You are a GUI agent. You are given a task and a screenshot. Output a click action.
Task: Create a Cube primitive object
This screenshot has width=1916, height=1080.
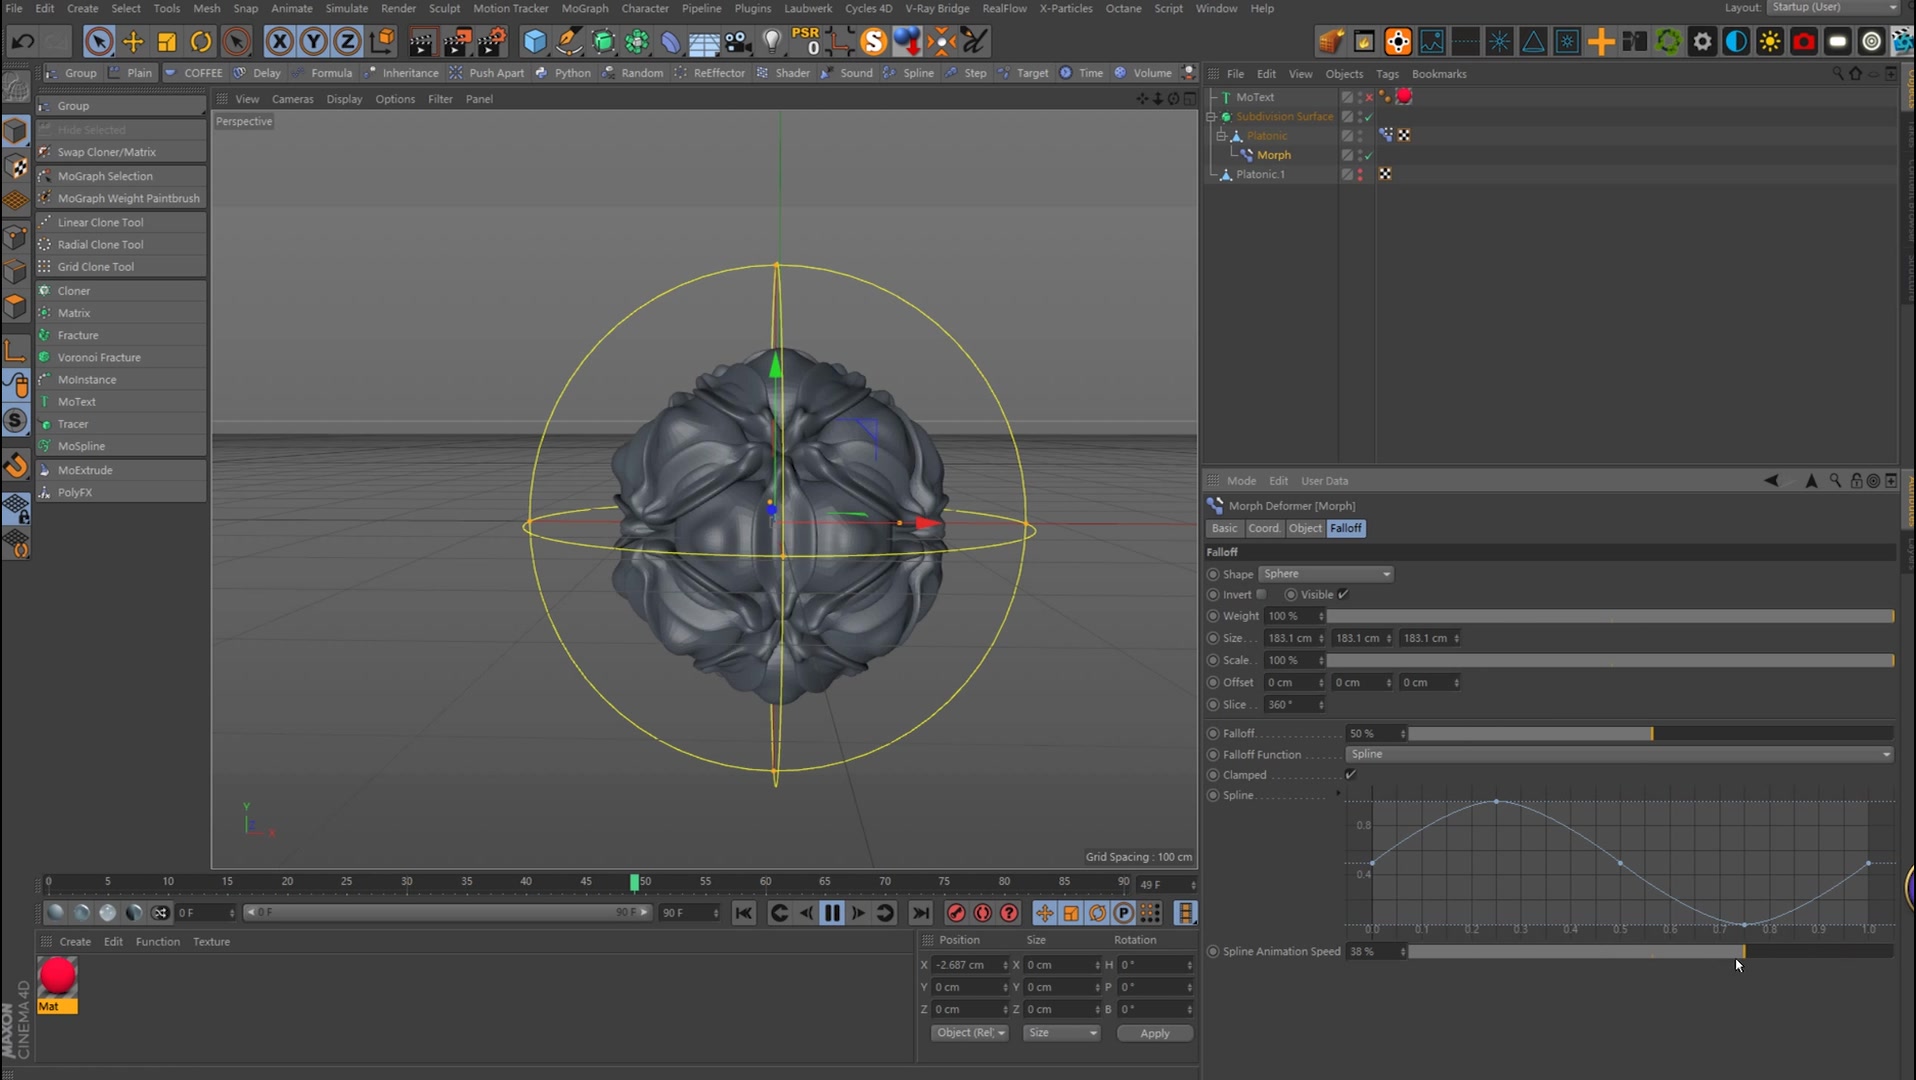click(535, 42)
